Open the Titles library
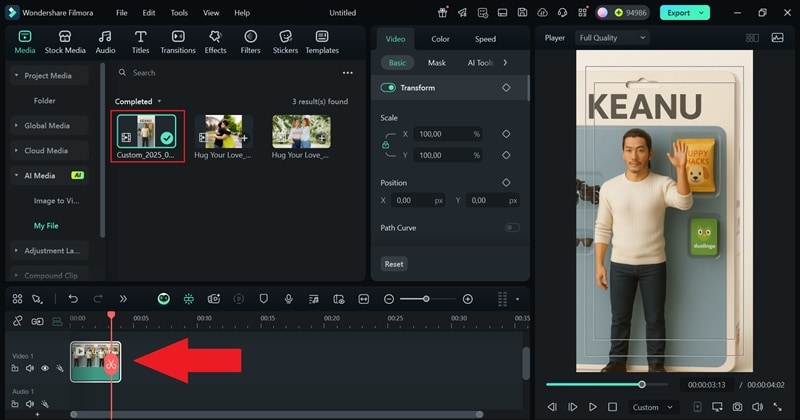 tap(140, 42)
